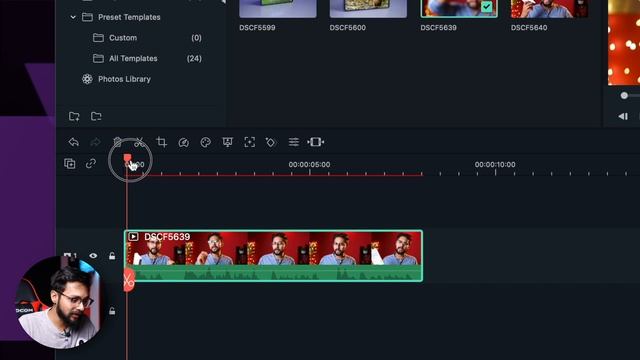Click the Add track manager icon
640x360 pixels.
click(70, 164)
